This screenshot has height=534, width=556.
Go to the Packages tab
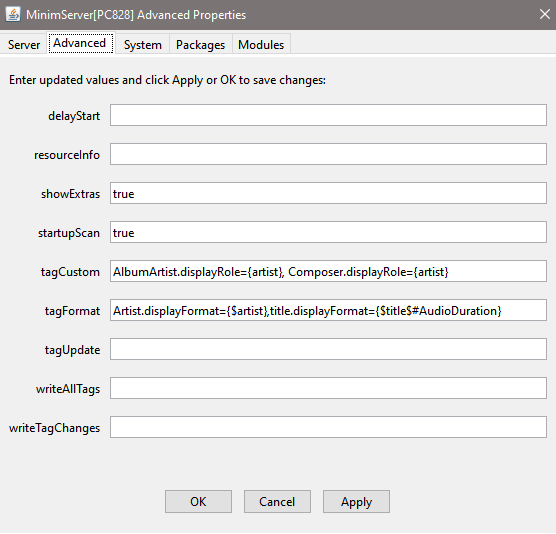coord(201,45)
